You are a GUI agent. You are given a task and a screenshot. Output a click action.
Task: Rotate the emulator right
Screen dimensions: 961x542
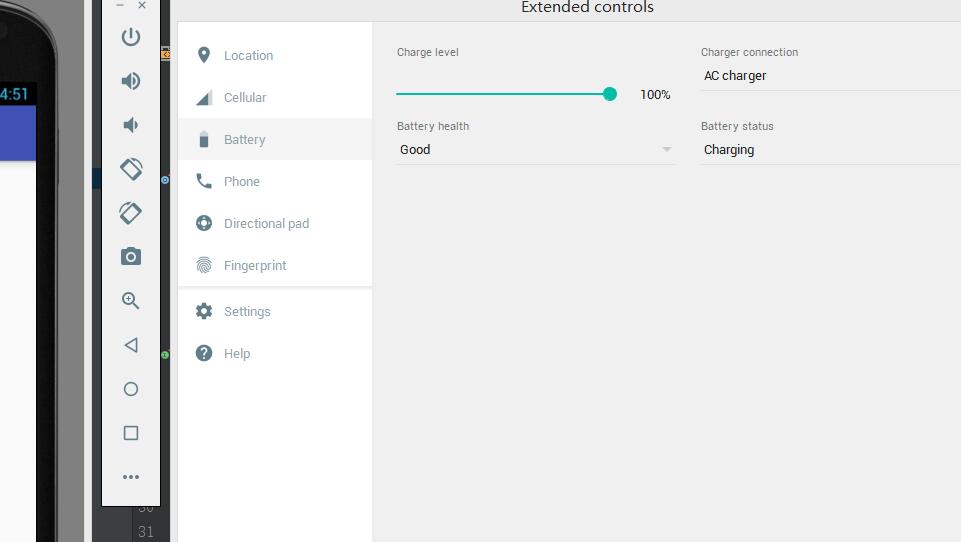point(131,213)
